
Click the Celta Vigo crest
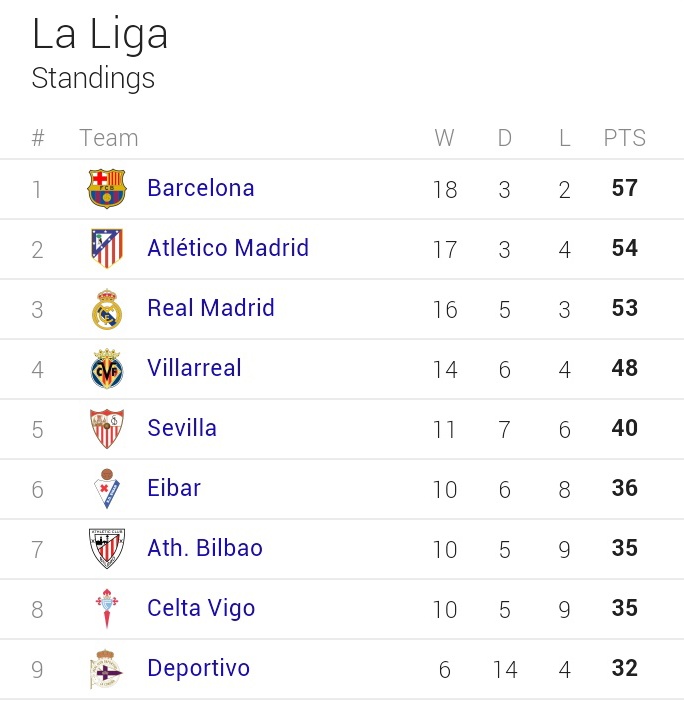(107, 608)
